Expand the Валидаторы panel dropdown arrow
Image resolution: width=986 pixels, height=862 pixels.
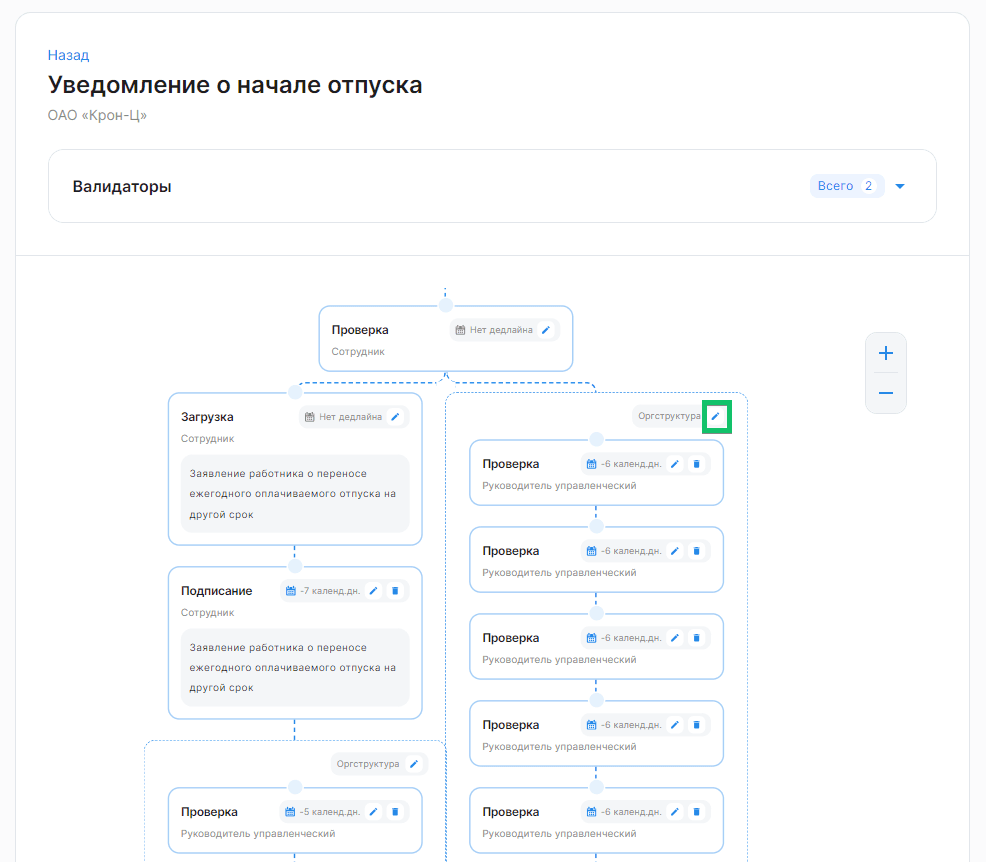[x=900, y=186]
